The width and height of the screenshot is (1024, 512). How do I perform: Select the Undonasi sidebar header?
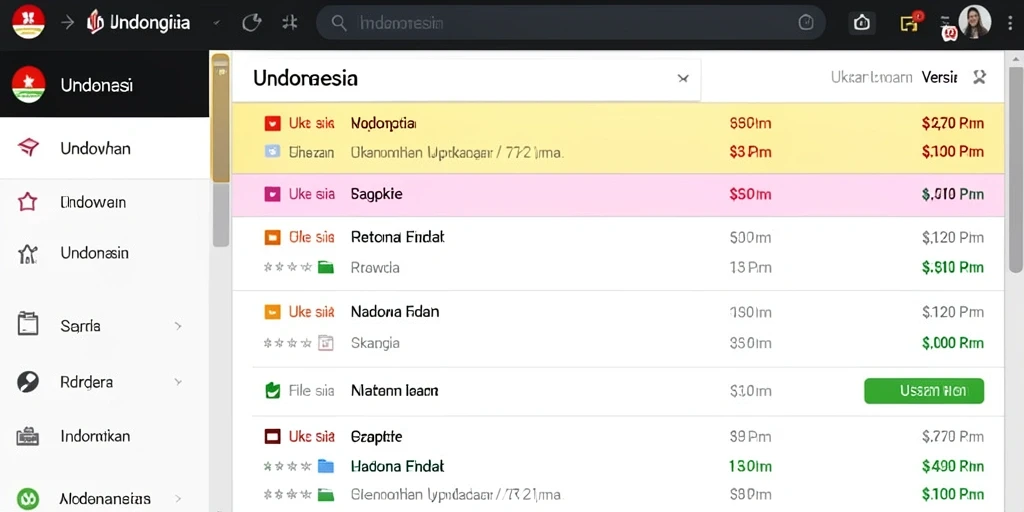coord(104,84)
